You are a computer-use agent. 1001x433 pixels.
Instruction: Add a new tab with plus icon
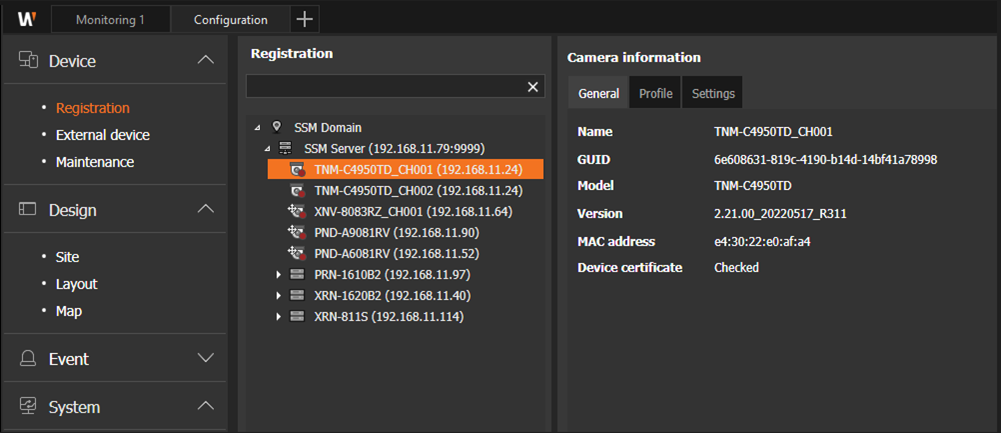point(304,19)
